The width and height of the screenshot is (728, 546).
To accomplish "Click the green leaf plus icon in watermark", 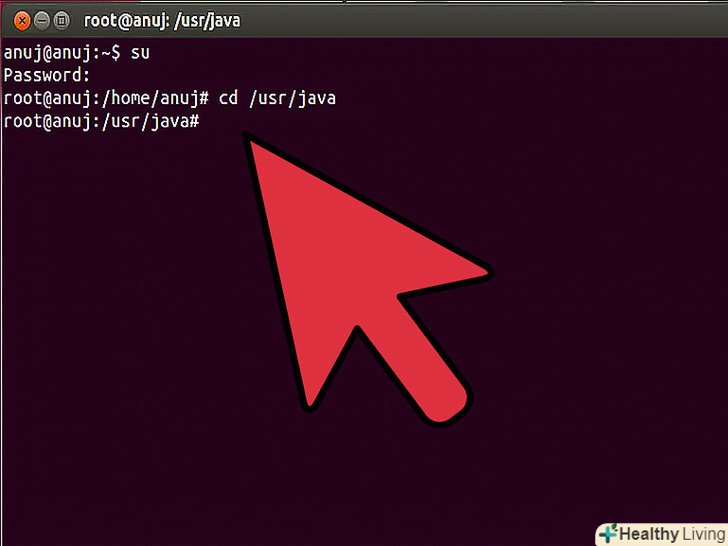I will click(x=608, y=533).
